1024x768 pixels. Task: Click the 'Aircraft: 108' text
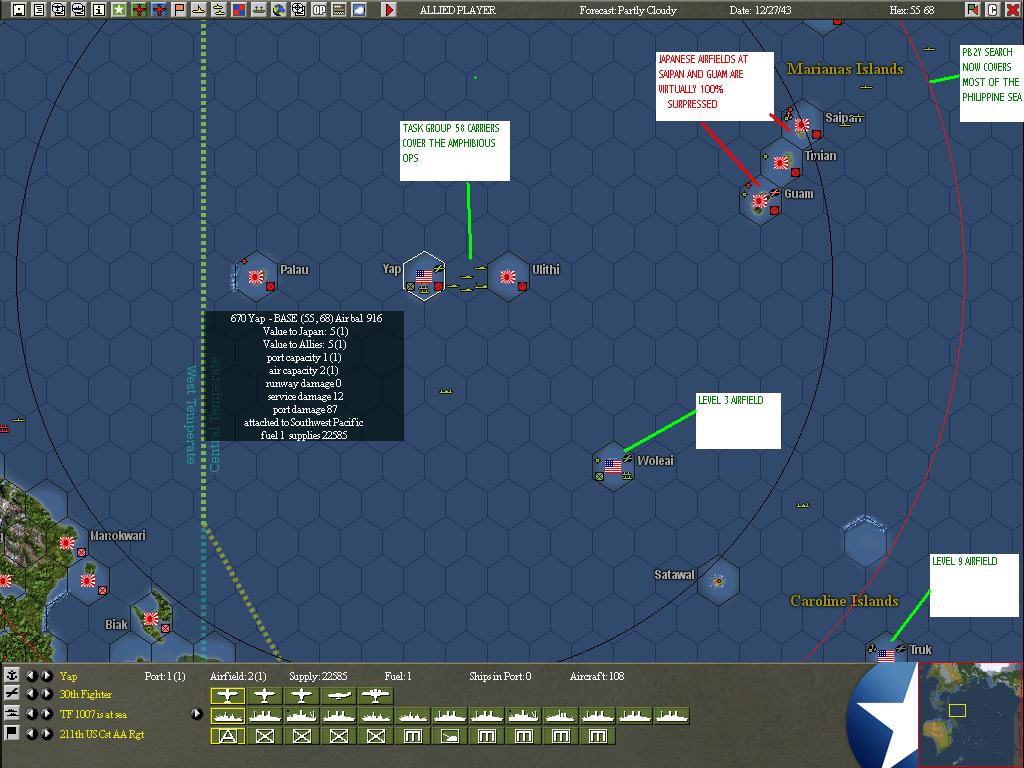pyautogui.click(x=597, y=676)
